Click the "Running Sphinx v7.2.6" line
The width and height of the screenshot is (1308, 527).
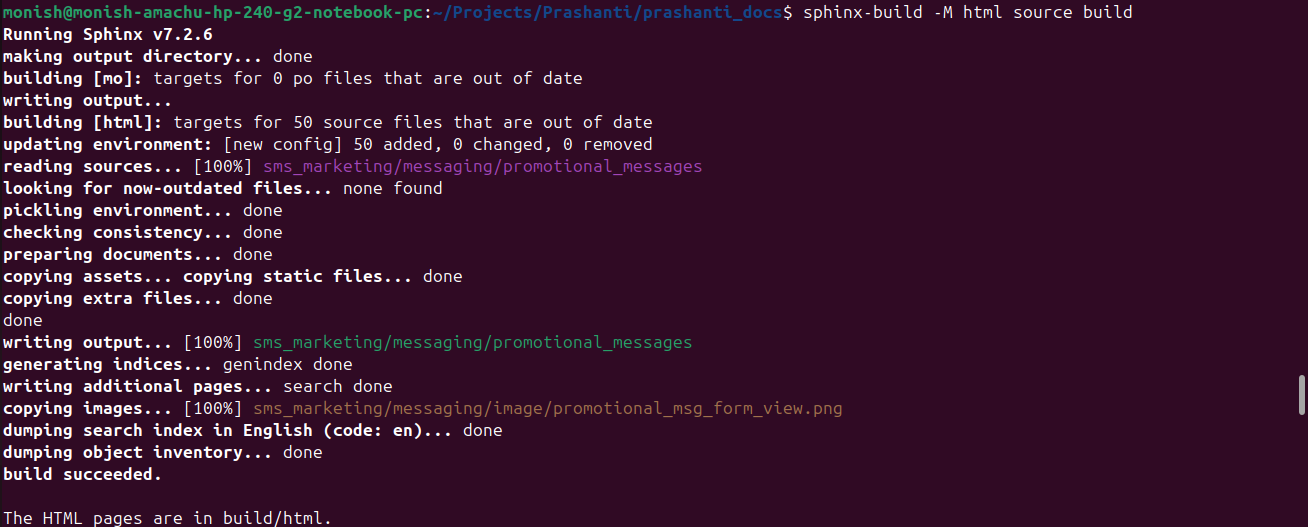pos(108,34)
